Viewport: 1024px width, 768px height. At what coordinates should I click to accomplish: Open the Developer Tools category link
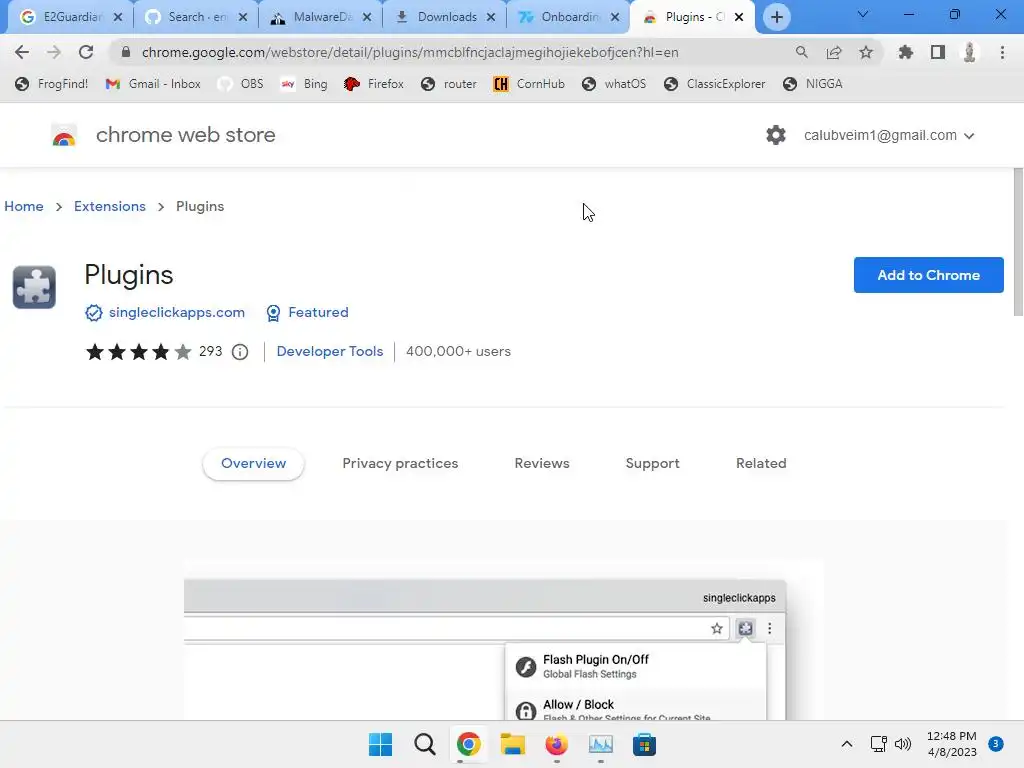pyautogui.click(x=330, y=351)
